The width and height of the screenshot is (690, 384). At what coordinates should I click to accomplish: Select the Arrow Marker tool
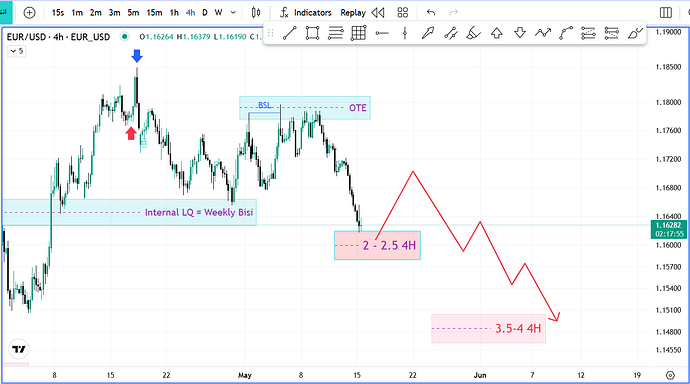[x=428, y=33]
